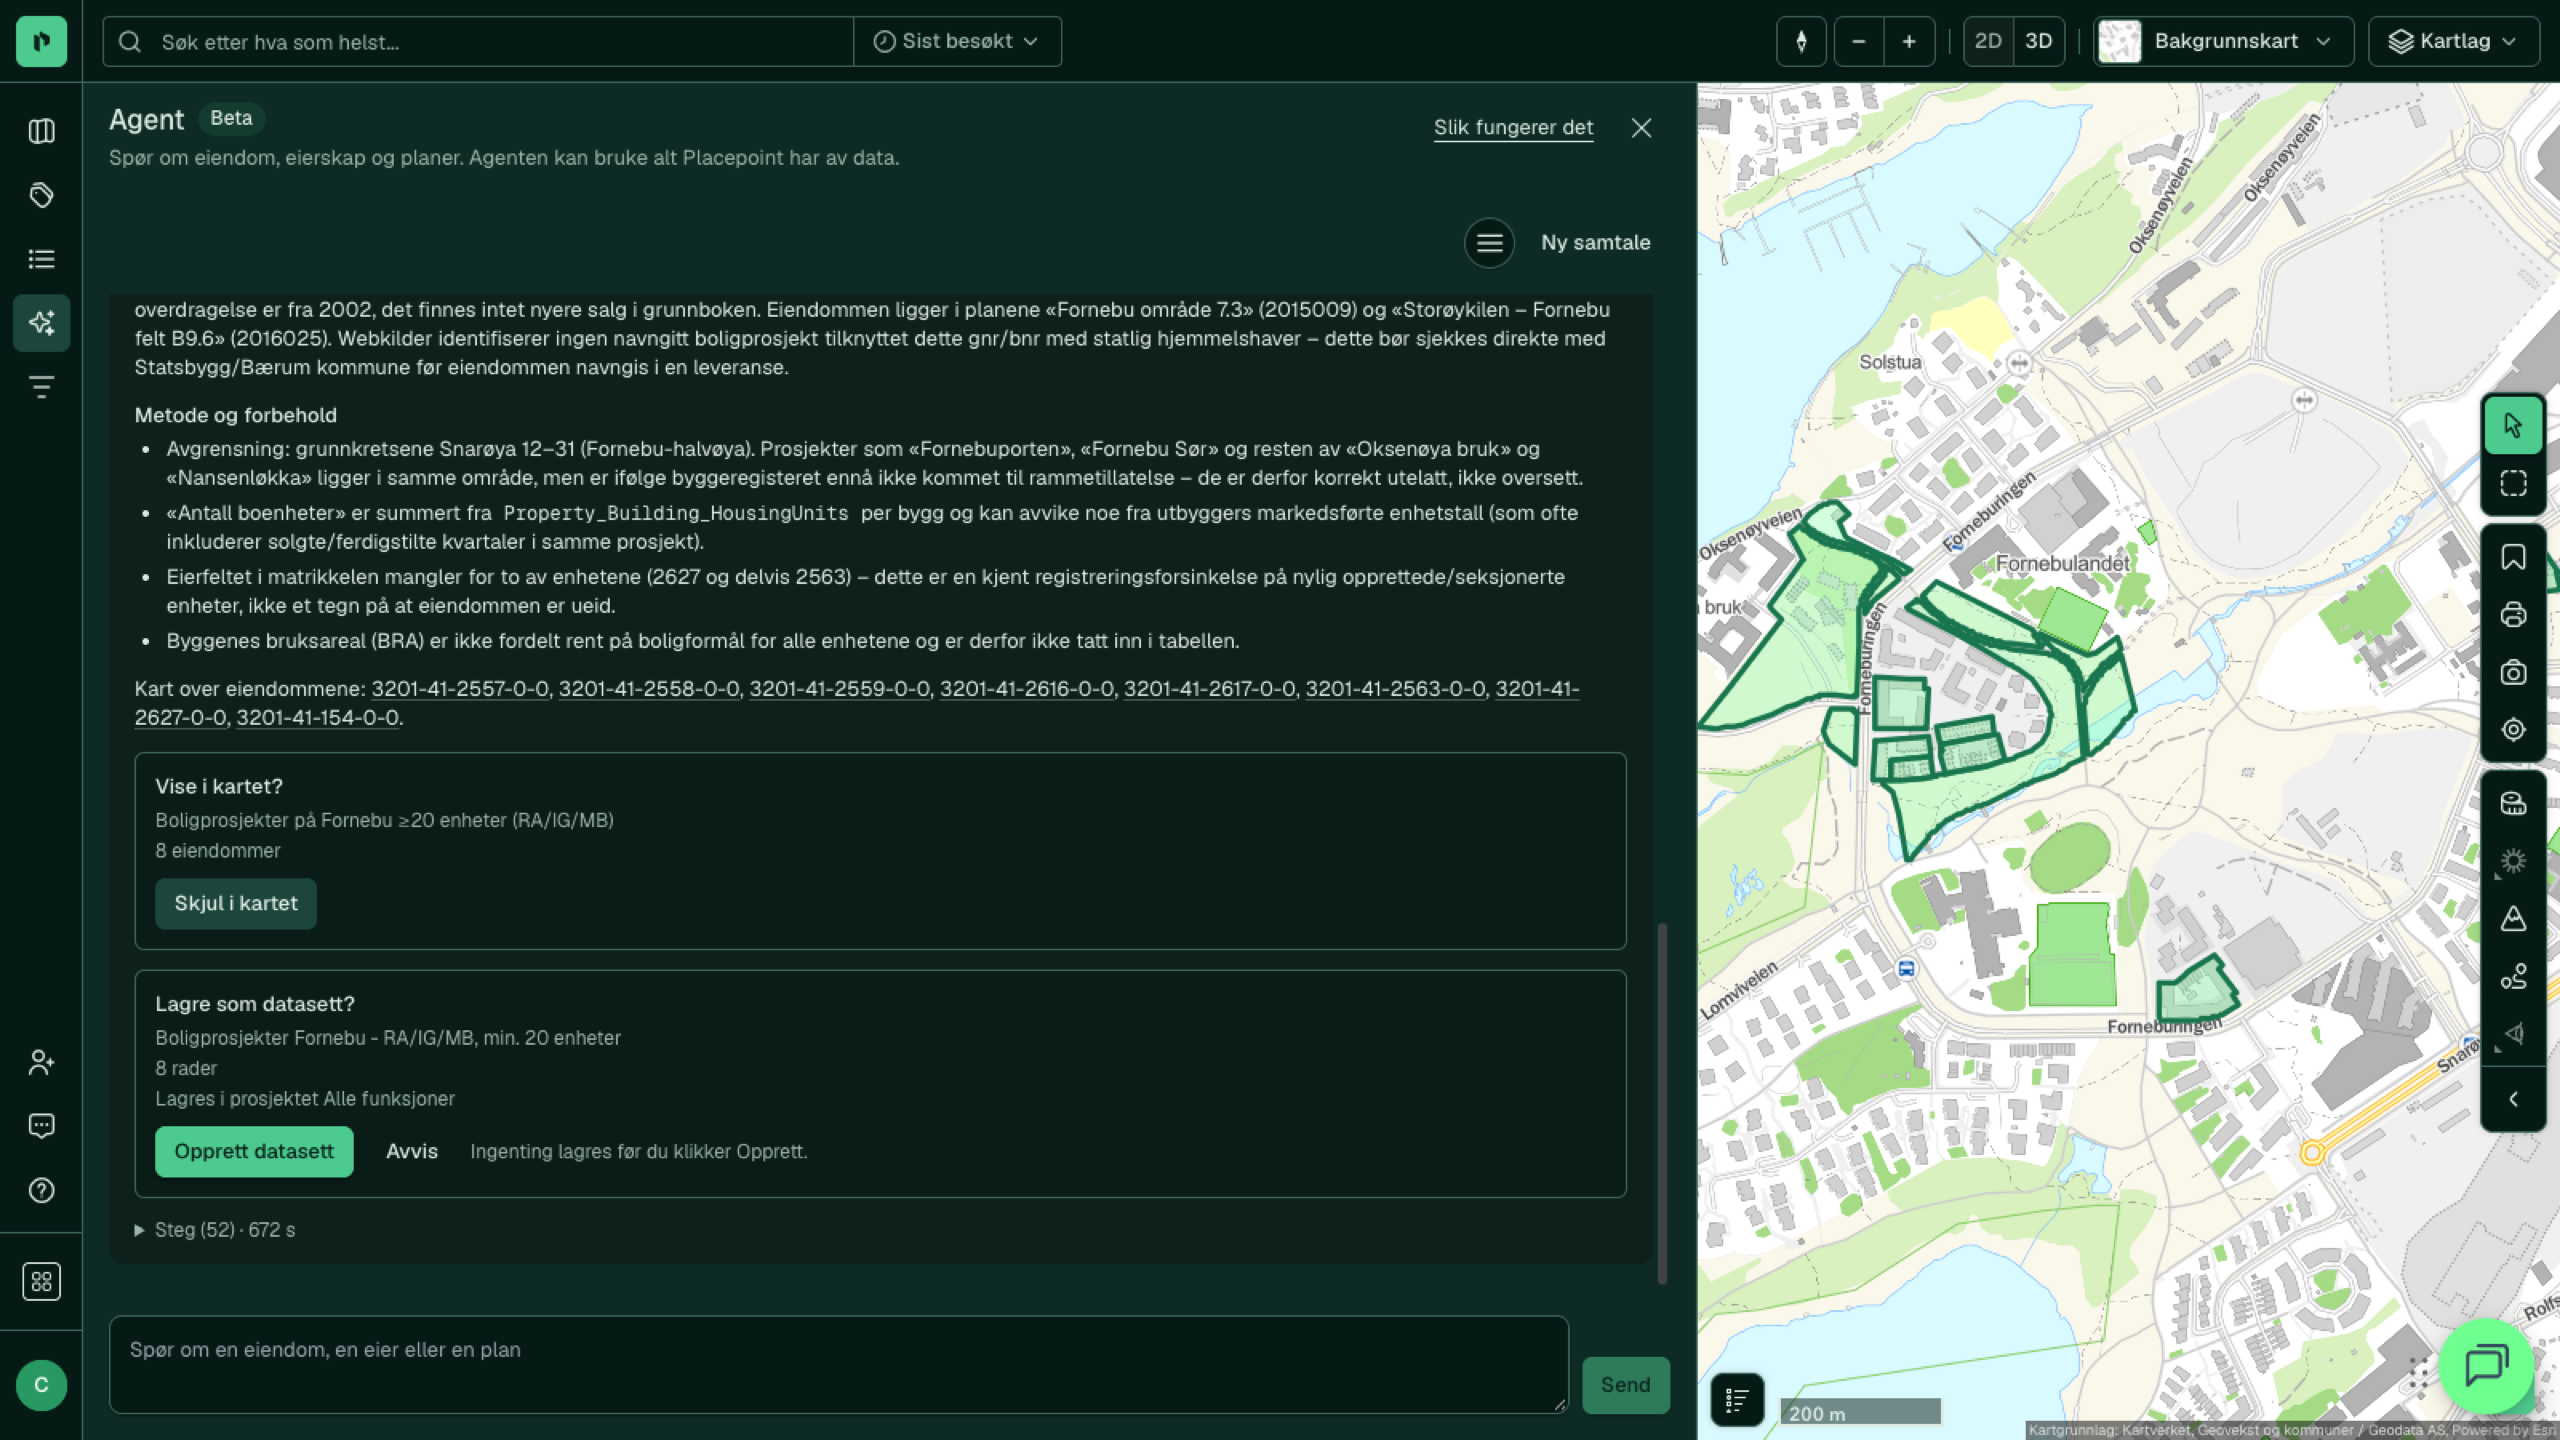Open the line of sight tool
Viewport: 2560px width, 1440px height.
tap(2513, 1034)
